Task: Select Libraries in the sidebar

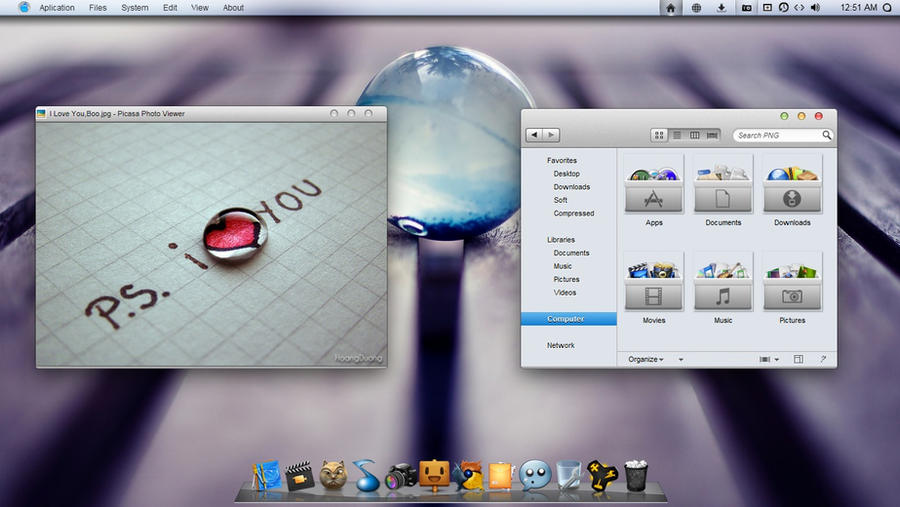Action: point(561,240)
